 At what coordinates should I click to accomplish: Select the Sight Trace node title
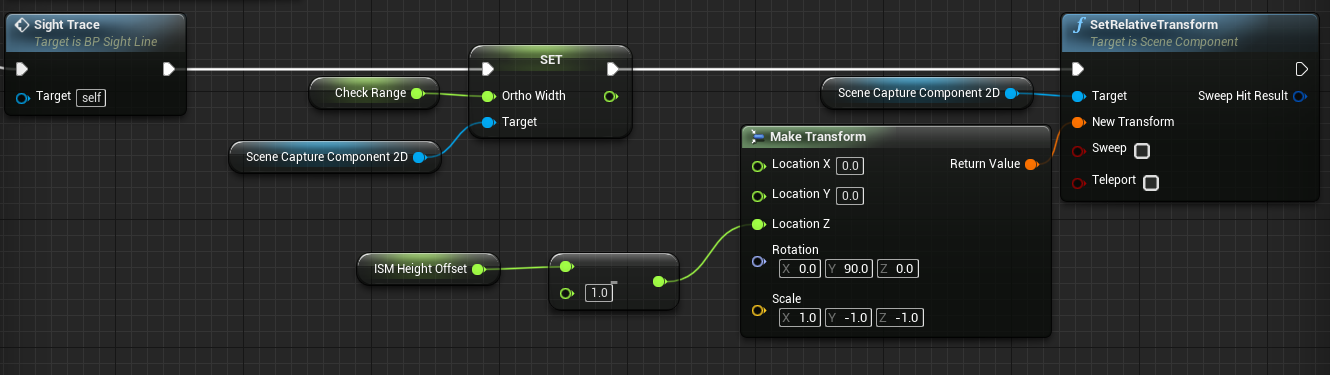pos(66,24)
